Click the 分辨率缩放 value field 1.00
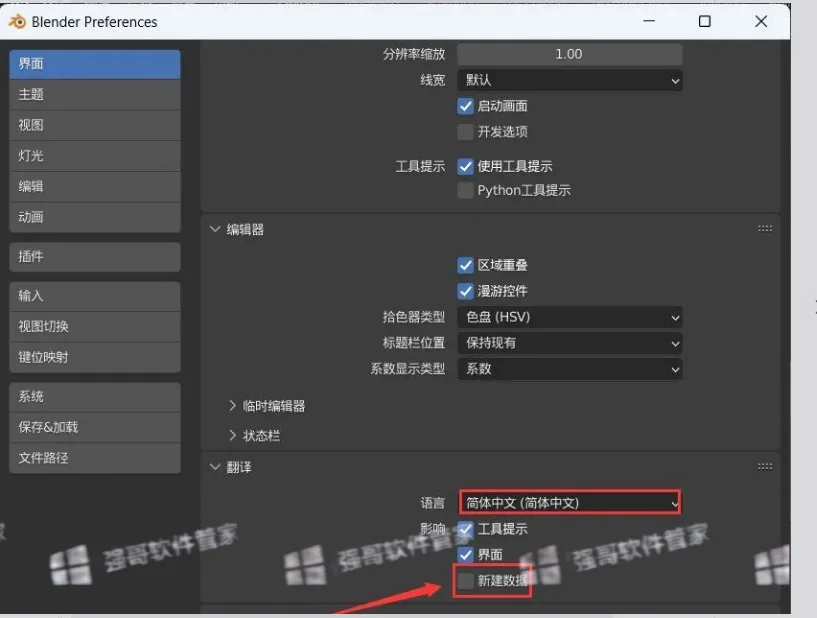Screen dimensions: 817x618 570,54
